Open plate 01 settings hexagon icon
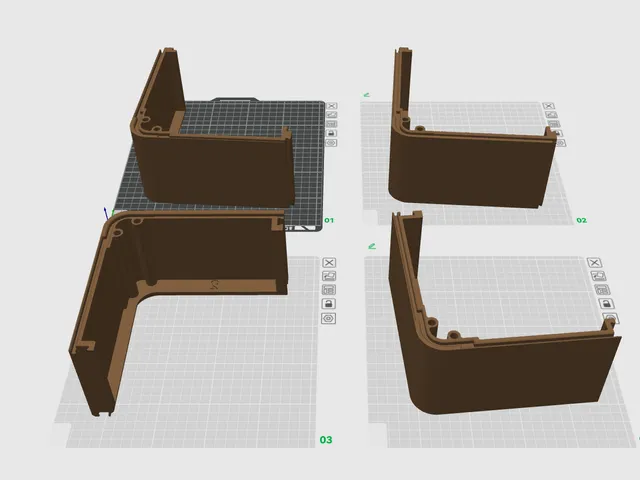The width and height of the screenshot is (640, 480). pyautogui.click(x=331, y=142)
